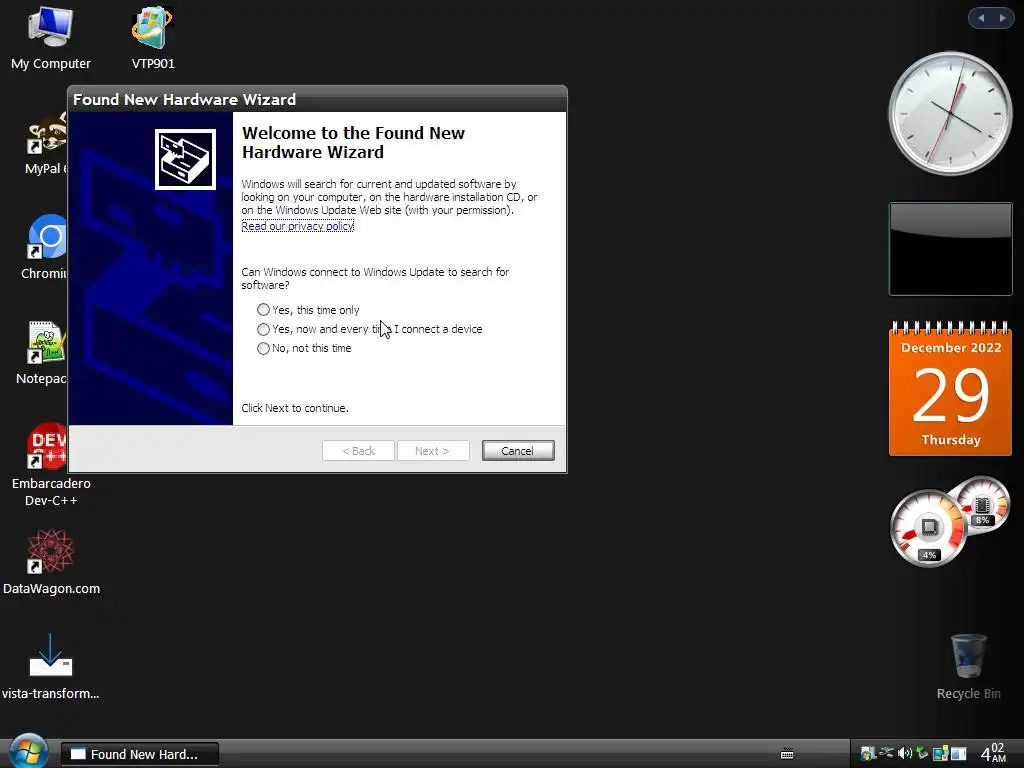This screenshot has height=768, width=1024.
Task: Open the Windows Start orb
Action: [x=27, y=751]
